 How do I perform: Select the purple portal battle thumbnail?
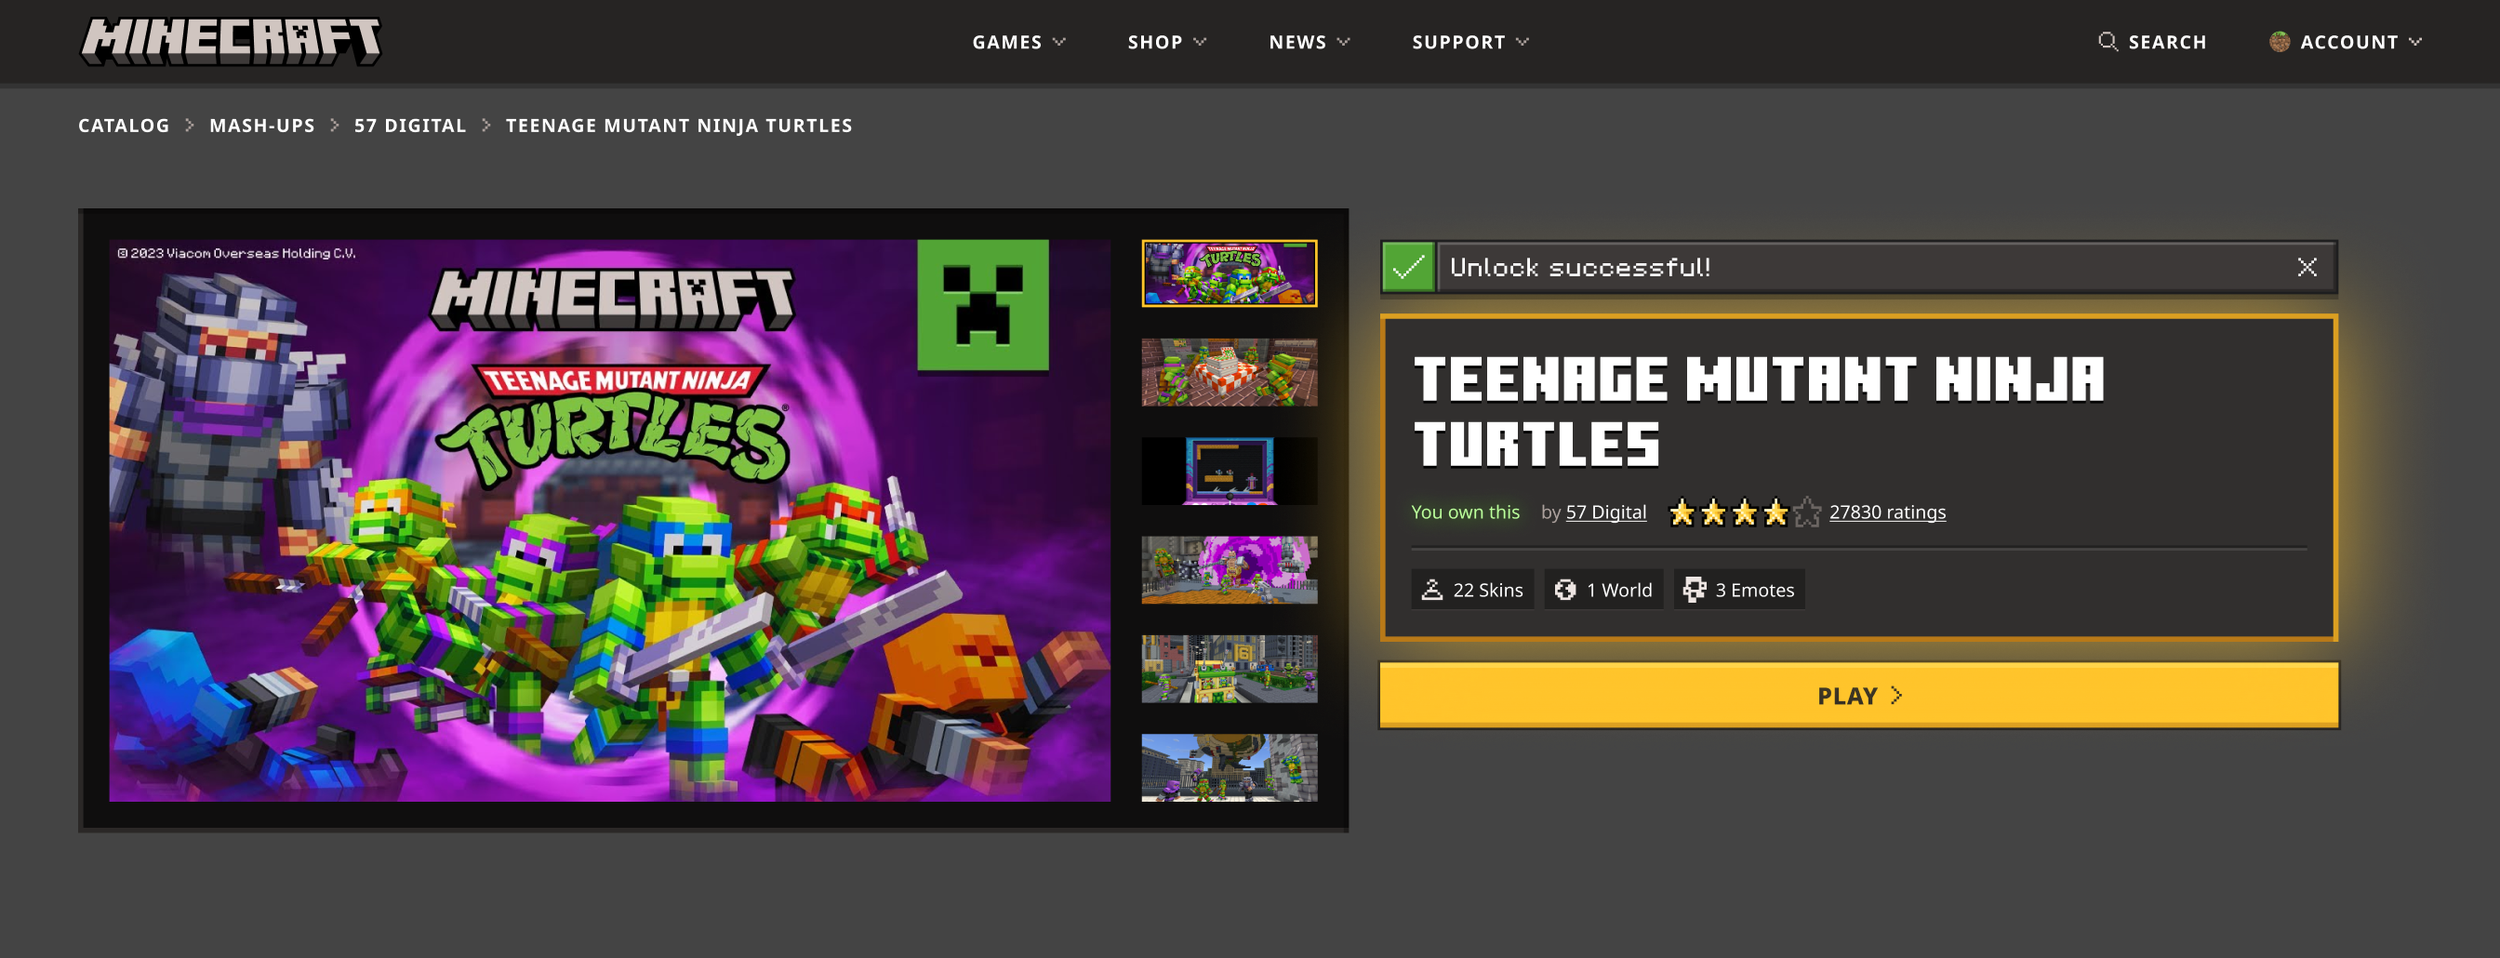pos(1229,570)
